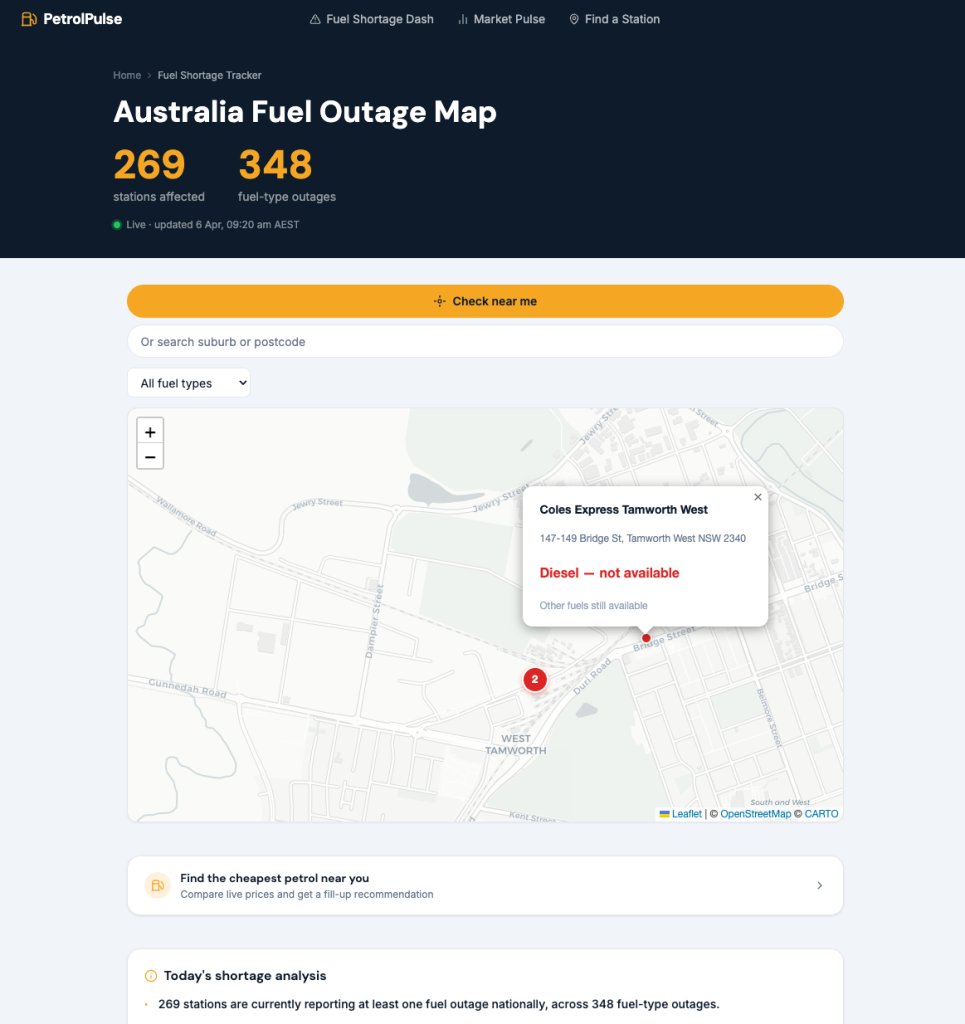
Task: Click the fuel pump icon beside cheapest petrol
Action: (157, 885)
